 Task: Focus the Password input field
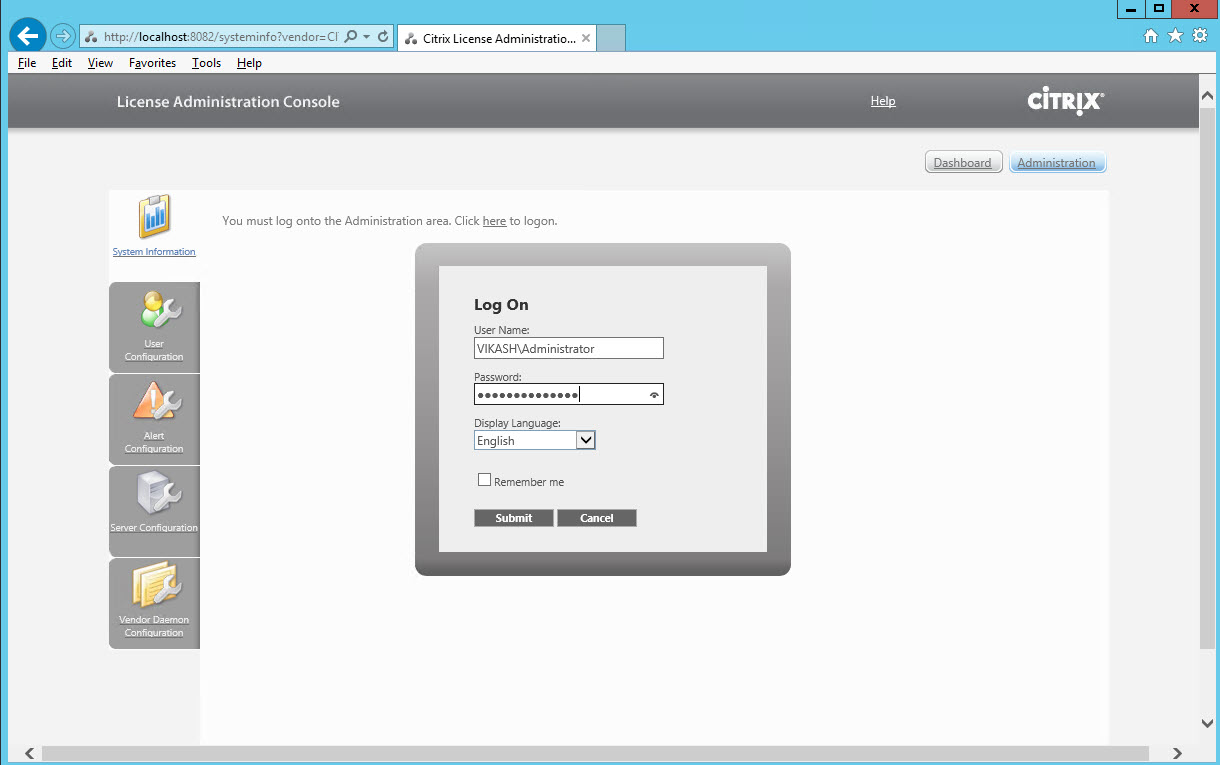(x=569, y=394)
